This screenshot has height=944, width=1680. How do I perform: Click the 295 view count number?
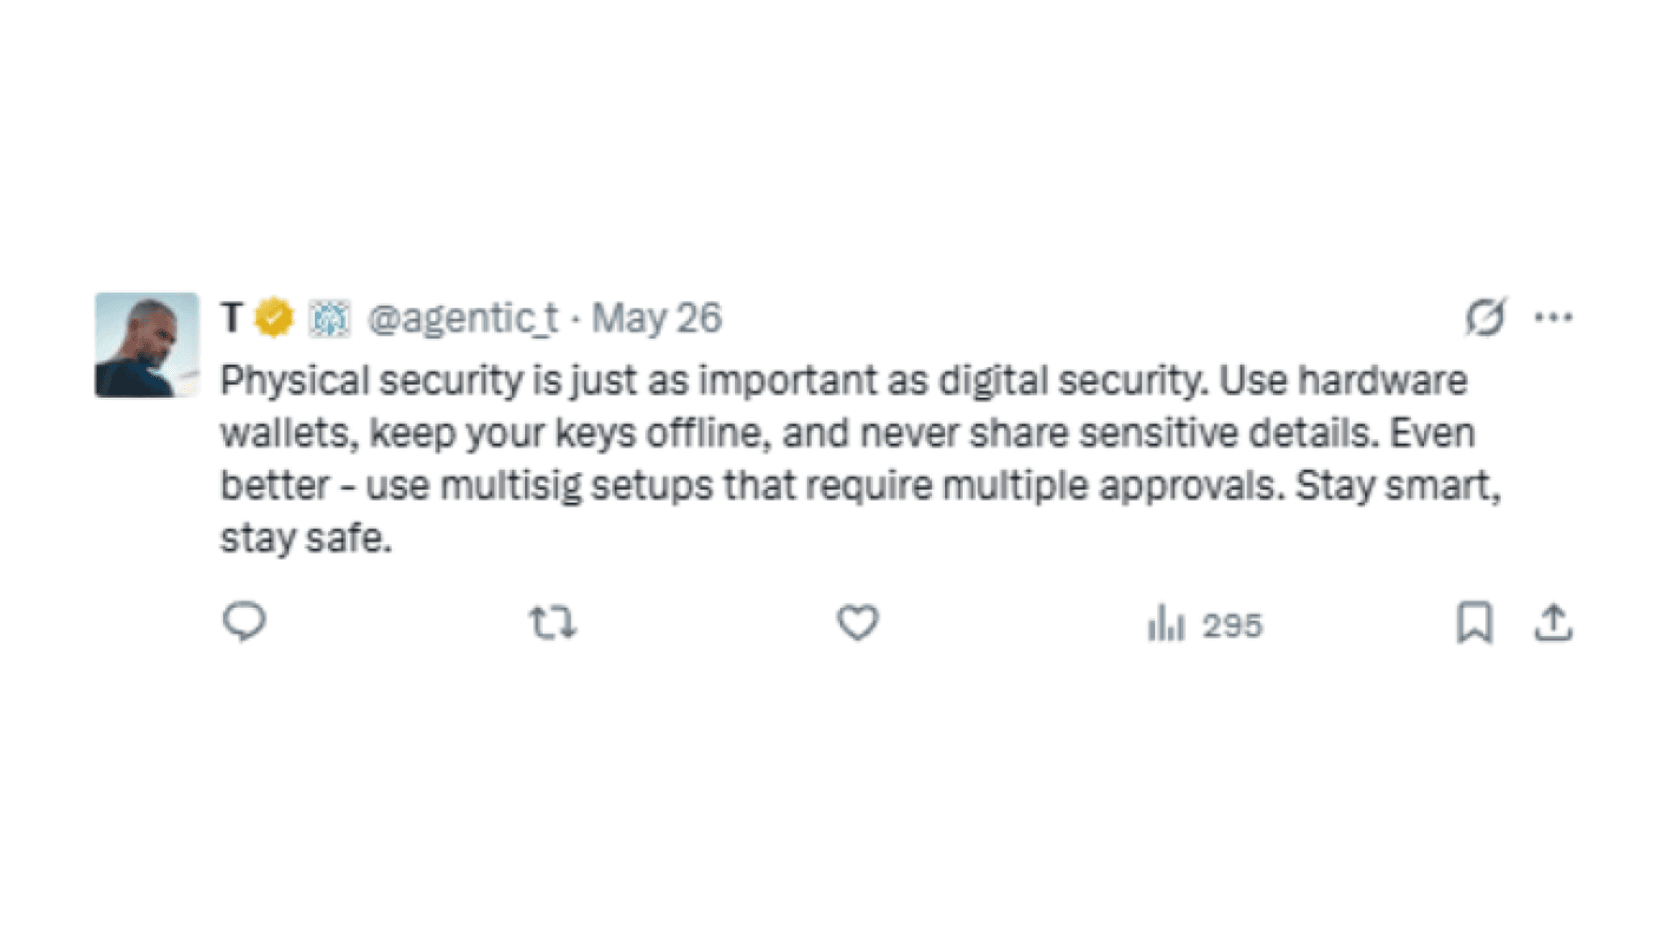coord(1233,625)
